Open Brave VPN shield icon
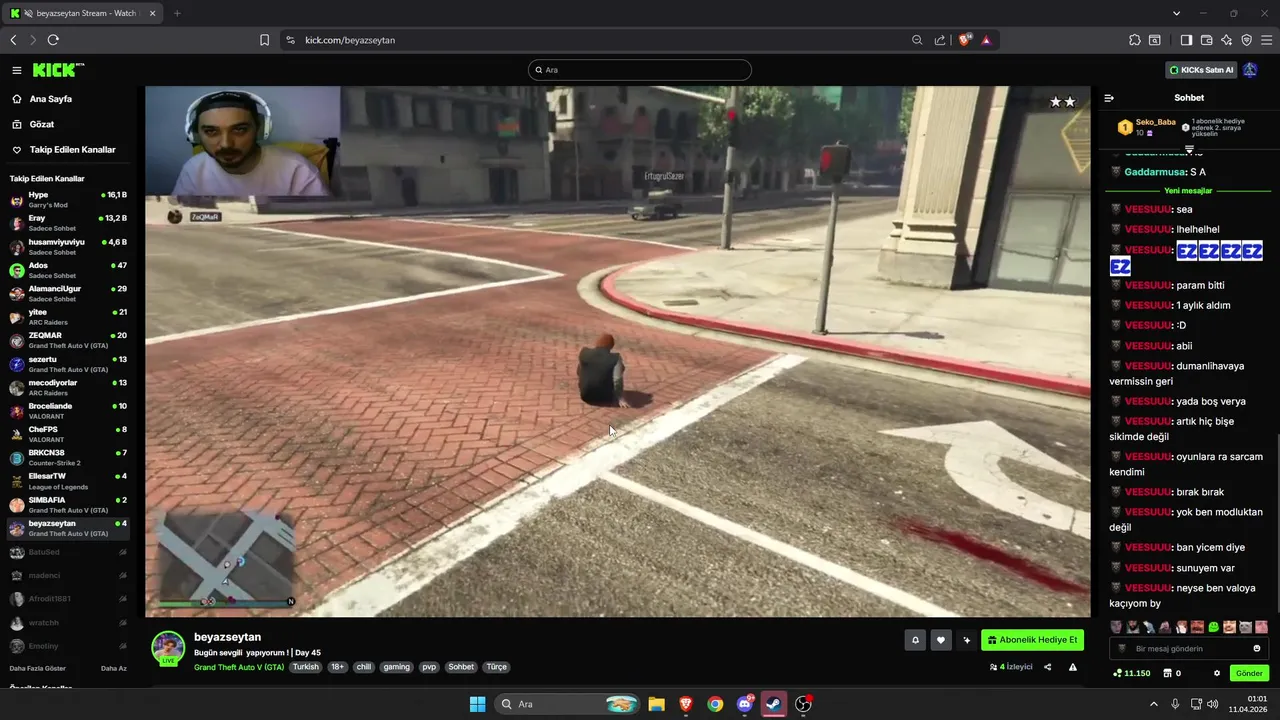1280x720 pixels. tap(1246, 40)
